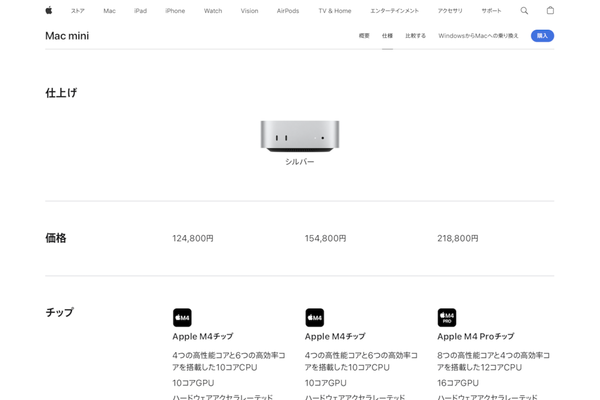600x400 pixels.
Task: Open the Mac menu item
Action: (x=109, y=11)
